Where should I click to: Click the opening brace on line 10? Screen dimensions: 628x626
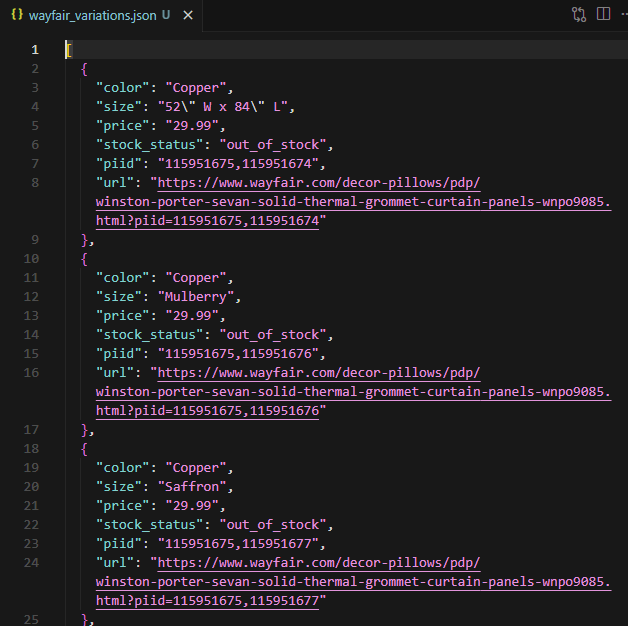coord(84,259)
